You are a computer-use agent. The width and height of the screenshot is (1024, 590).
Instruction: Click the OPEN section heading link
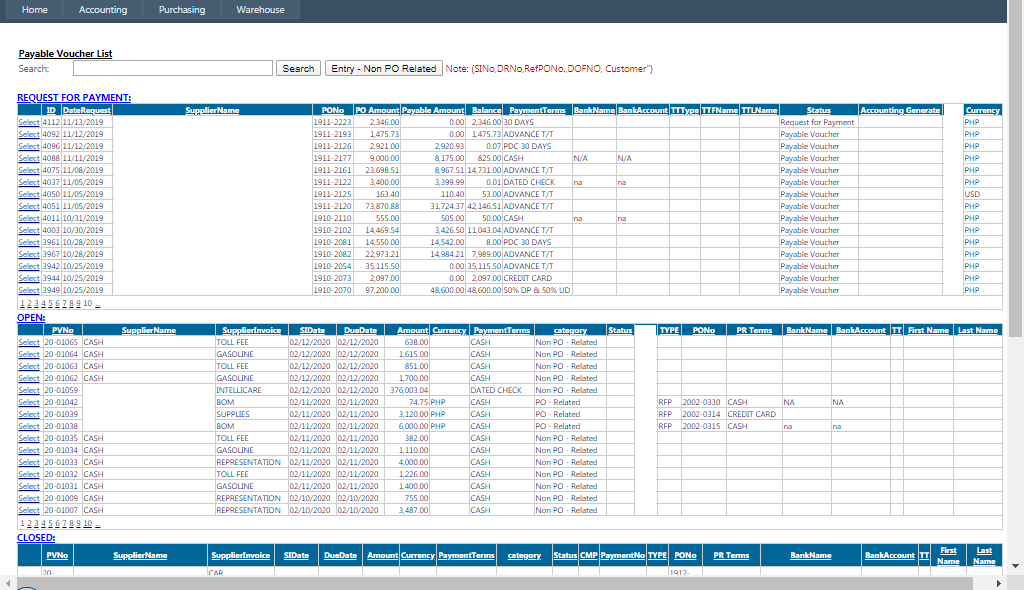point(31,318)
